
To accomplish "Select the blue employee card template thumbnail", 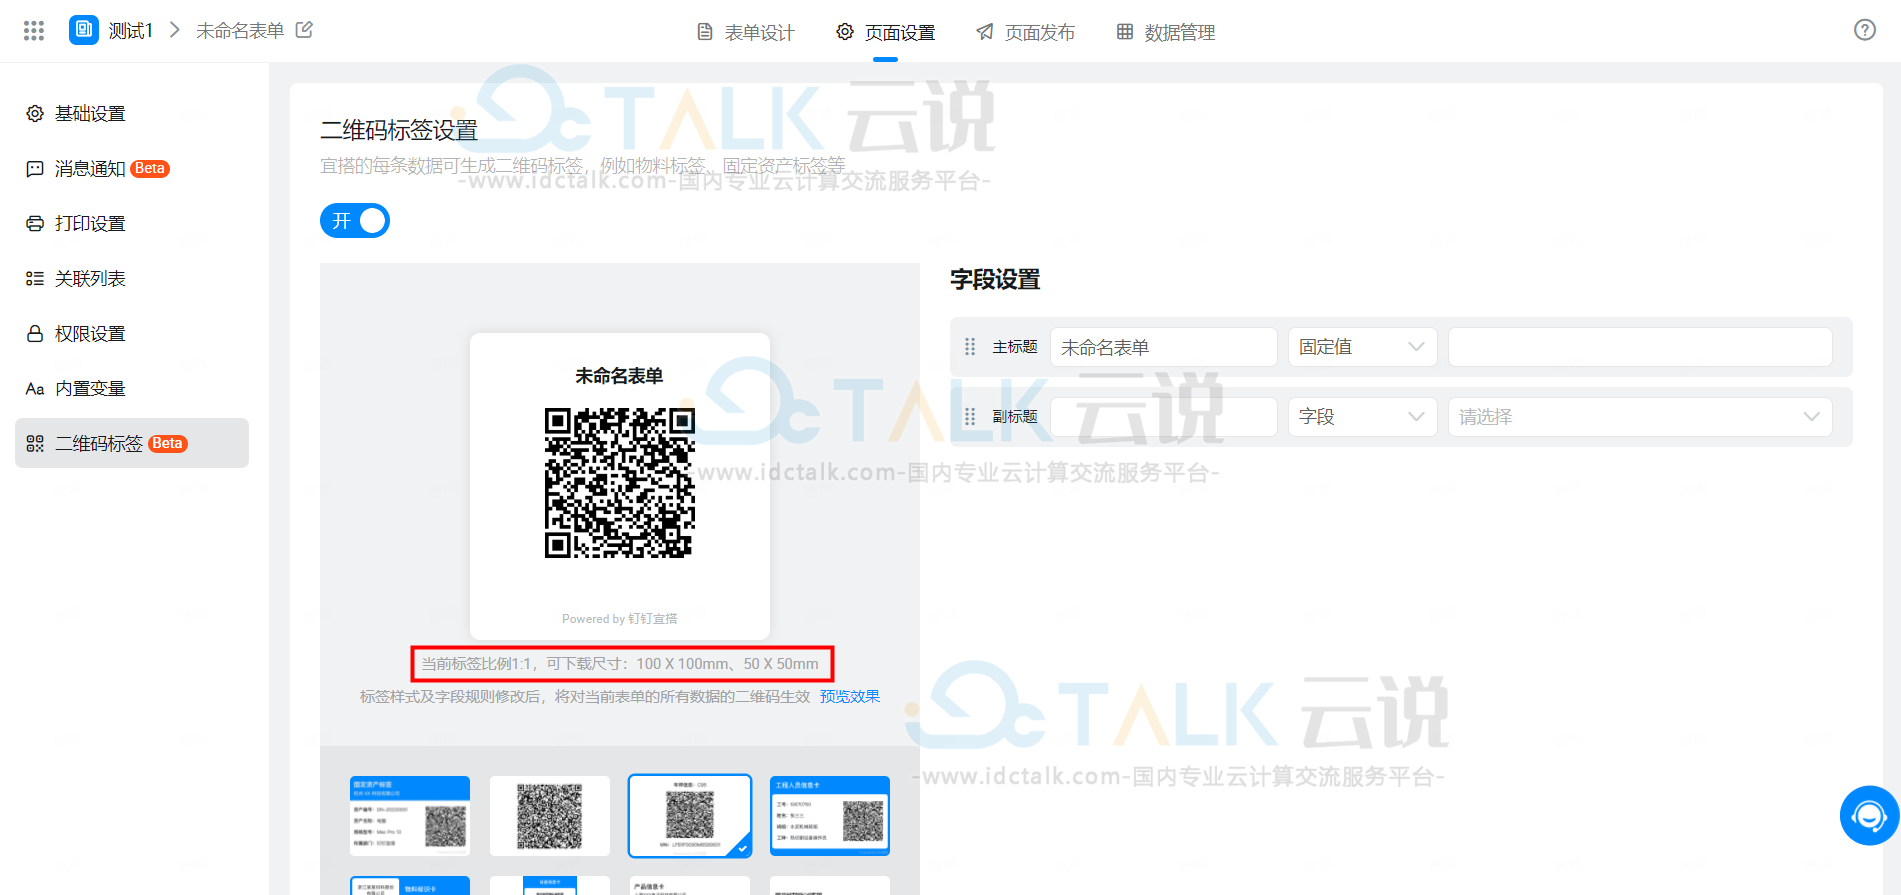I will tap(830, 816).
